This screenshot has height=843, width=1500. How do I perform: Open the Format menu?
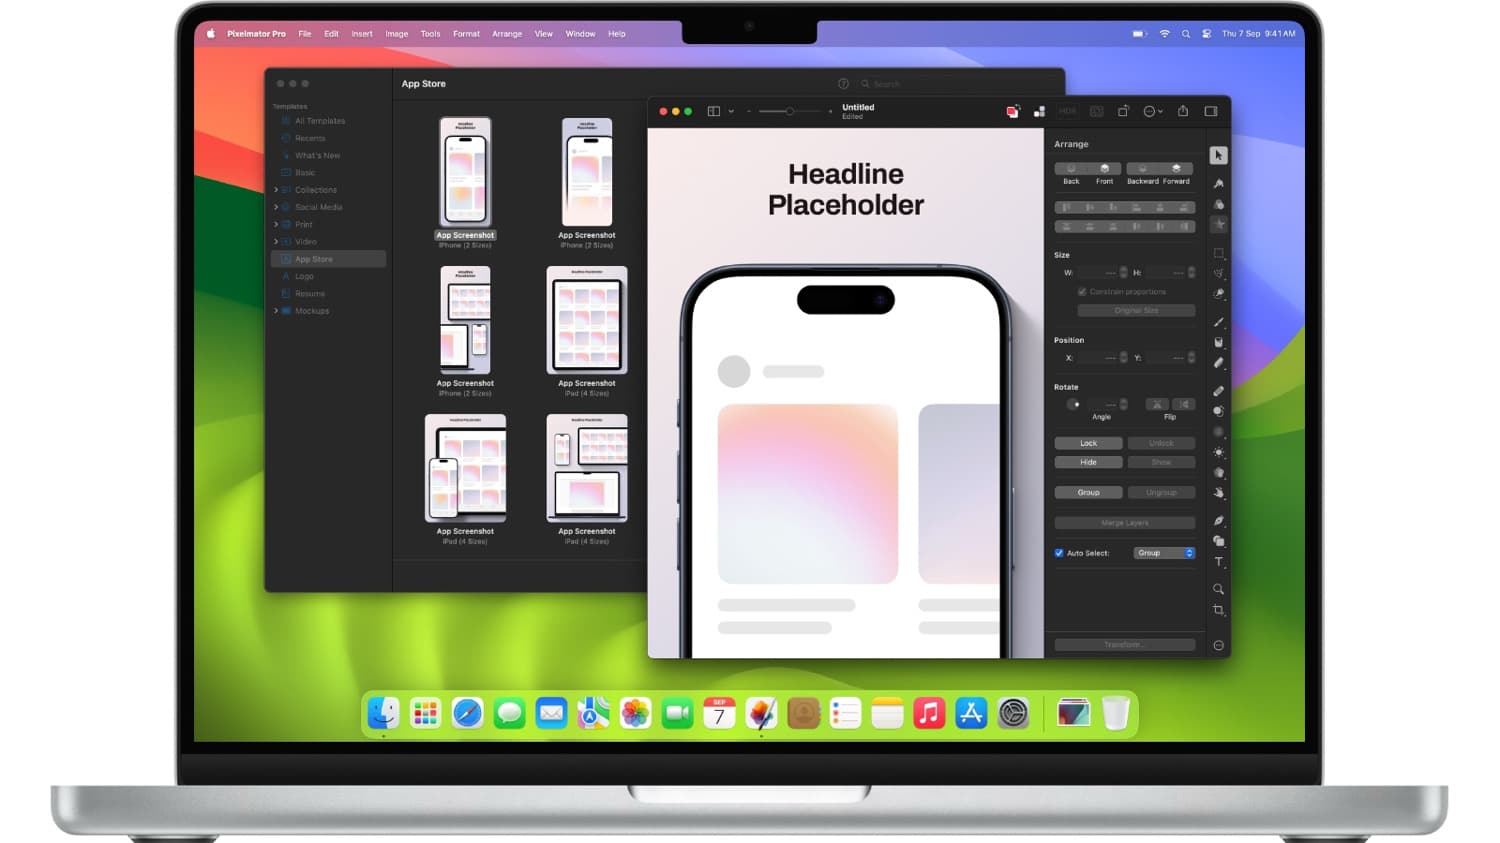click(x=466, y=34)
